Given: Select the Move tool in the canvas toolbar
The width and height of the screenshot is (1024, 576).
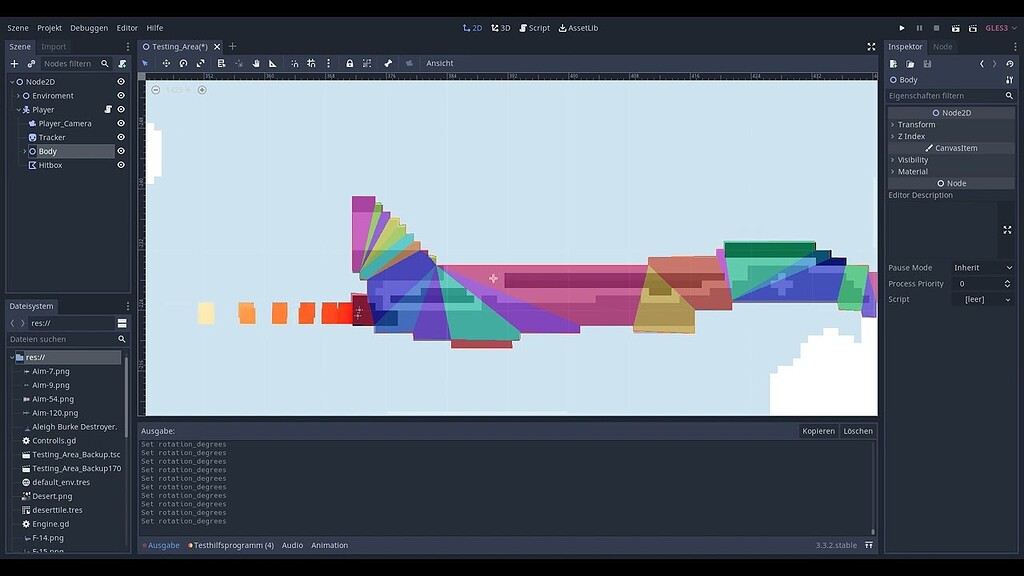Looking at the screenshot, I should (x=166, y=63).
